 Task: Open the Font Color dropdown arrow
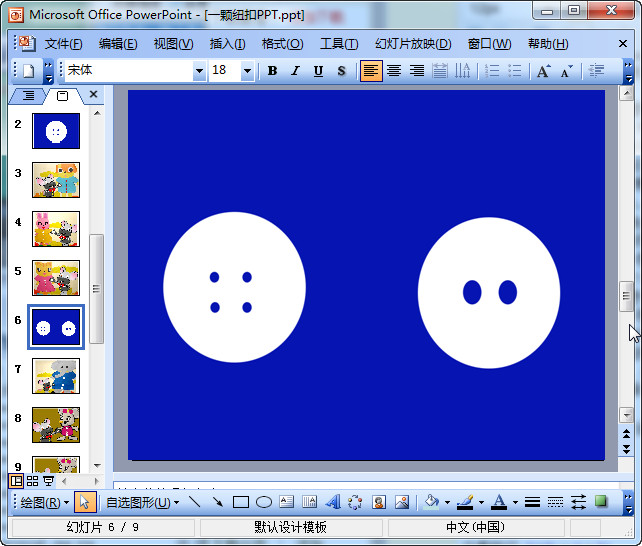(x=515, y=502)
